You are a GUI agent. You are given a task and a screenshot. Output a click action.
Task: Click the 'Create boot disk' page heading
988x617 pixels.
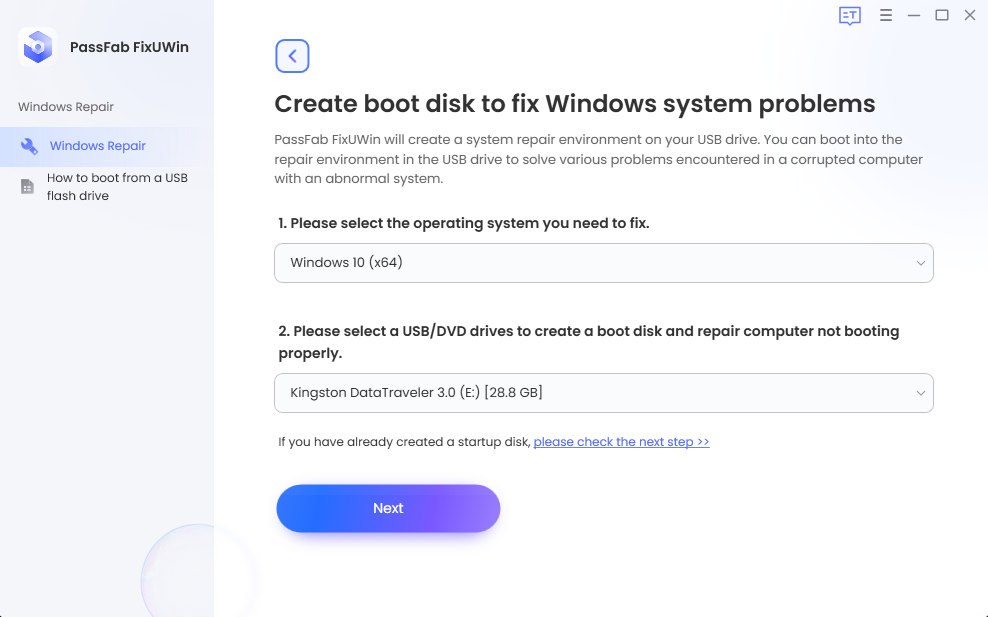(574, 104)
